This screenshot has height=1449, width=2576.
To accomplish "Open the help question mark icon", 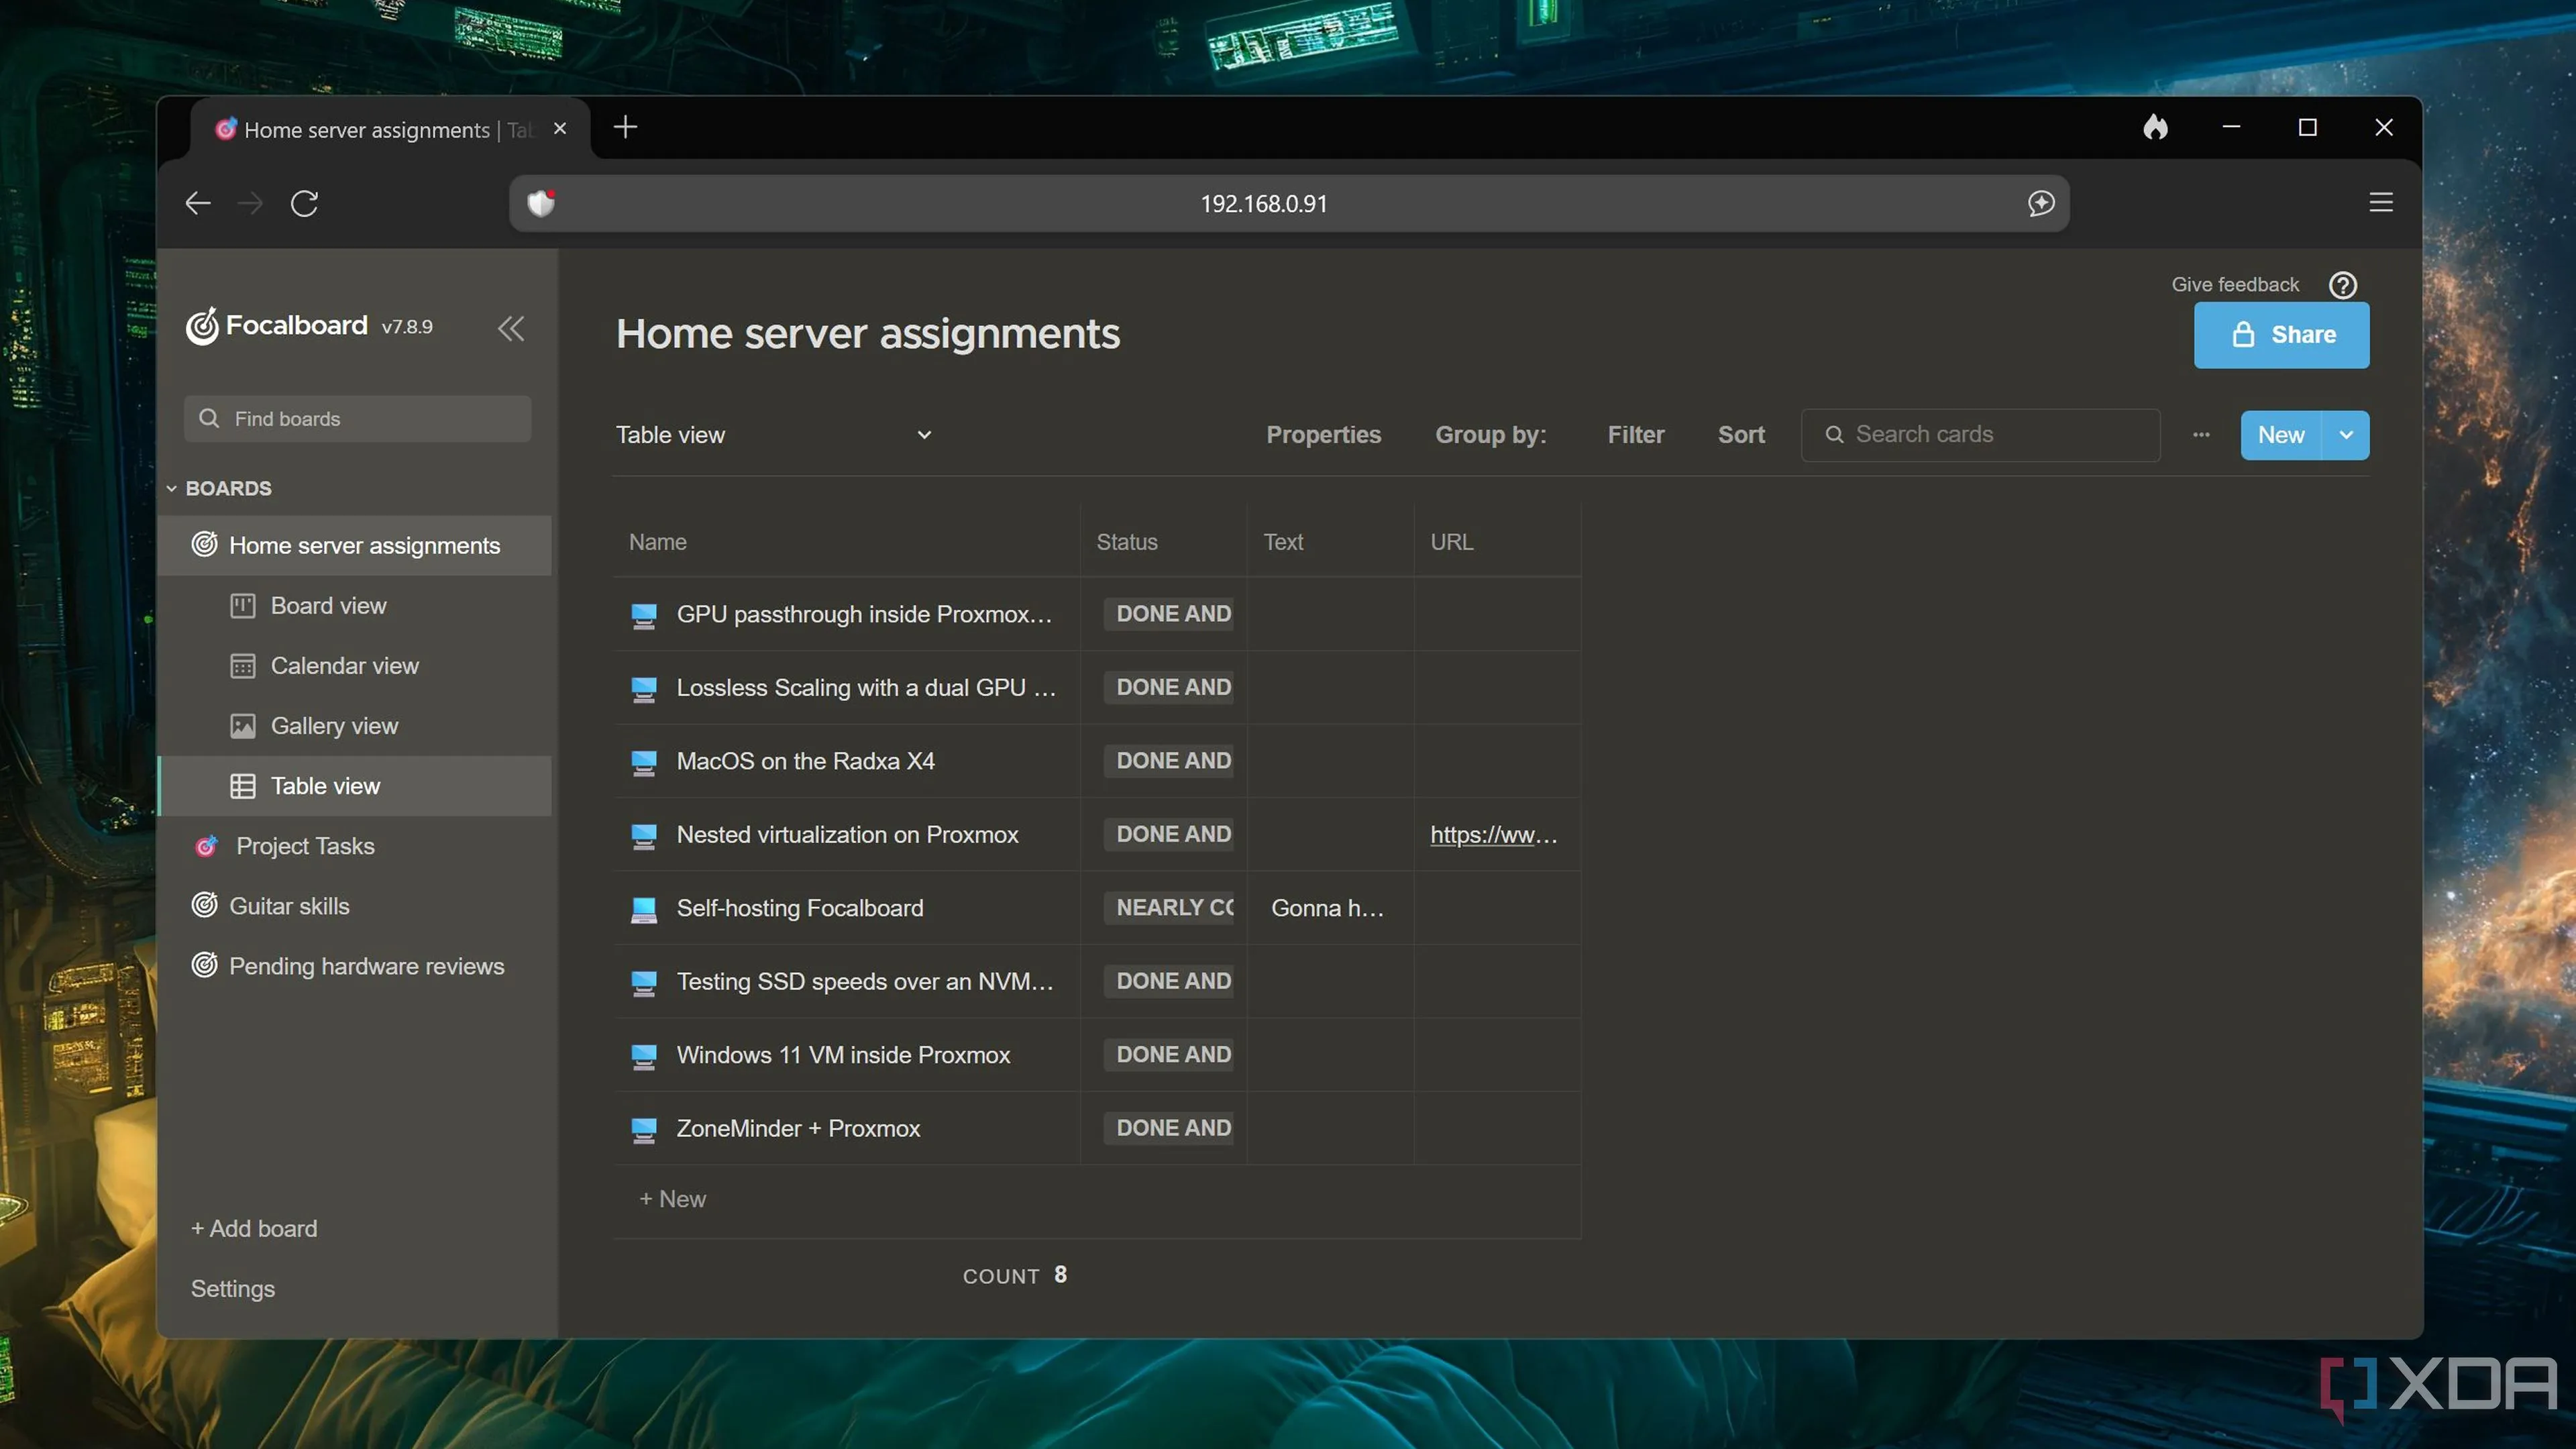I will pyautogui.click(x=2343, y=285).
